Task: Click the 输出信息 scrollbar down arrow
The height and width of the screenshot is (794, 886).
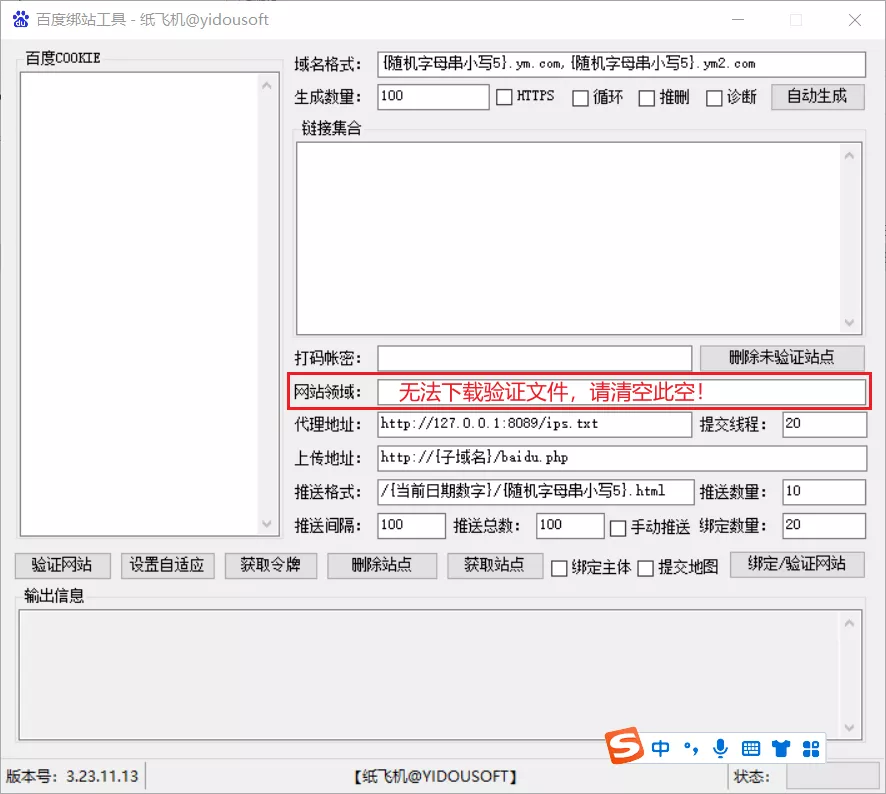Action: click(849, 727)
